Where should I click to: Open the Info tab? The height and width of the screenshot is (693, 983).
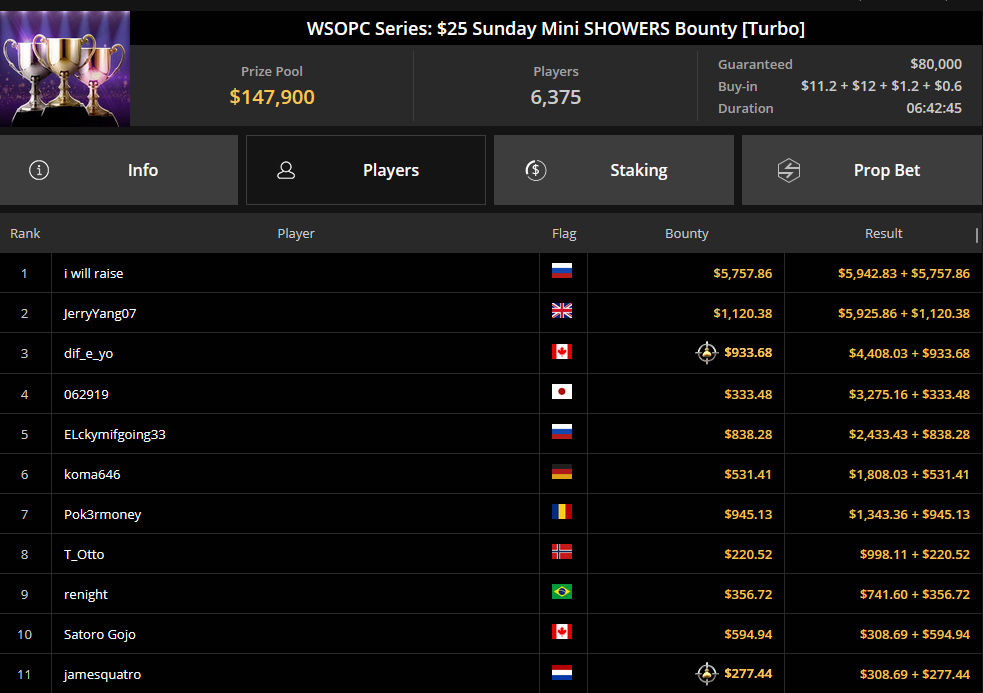[119, 170]
